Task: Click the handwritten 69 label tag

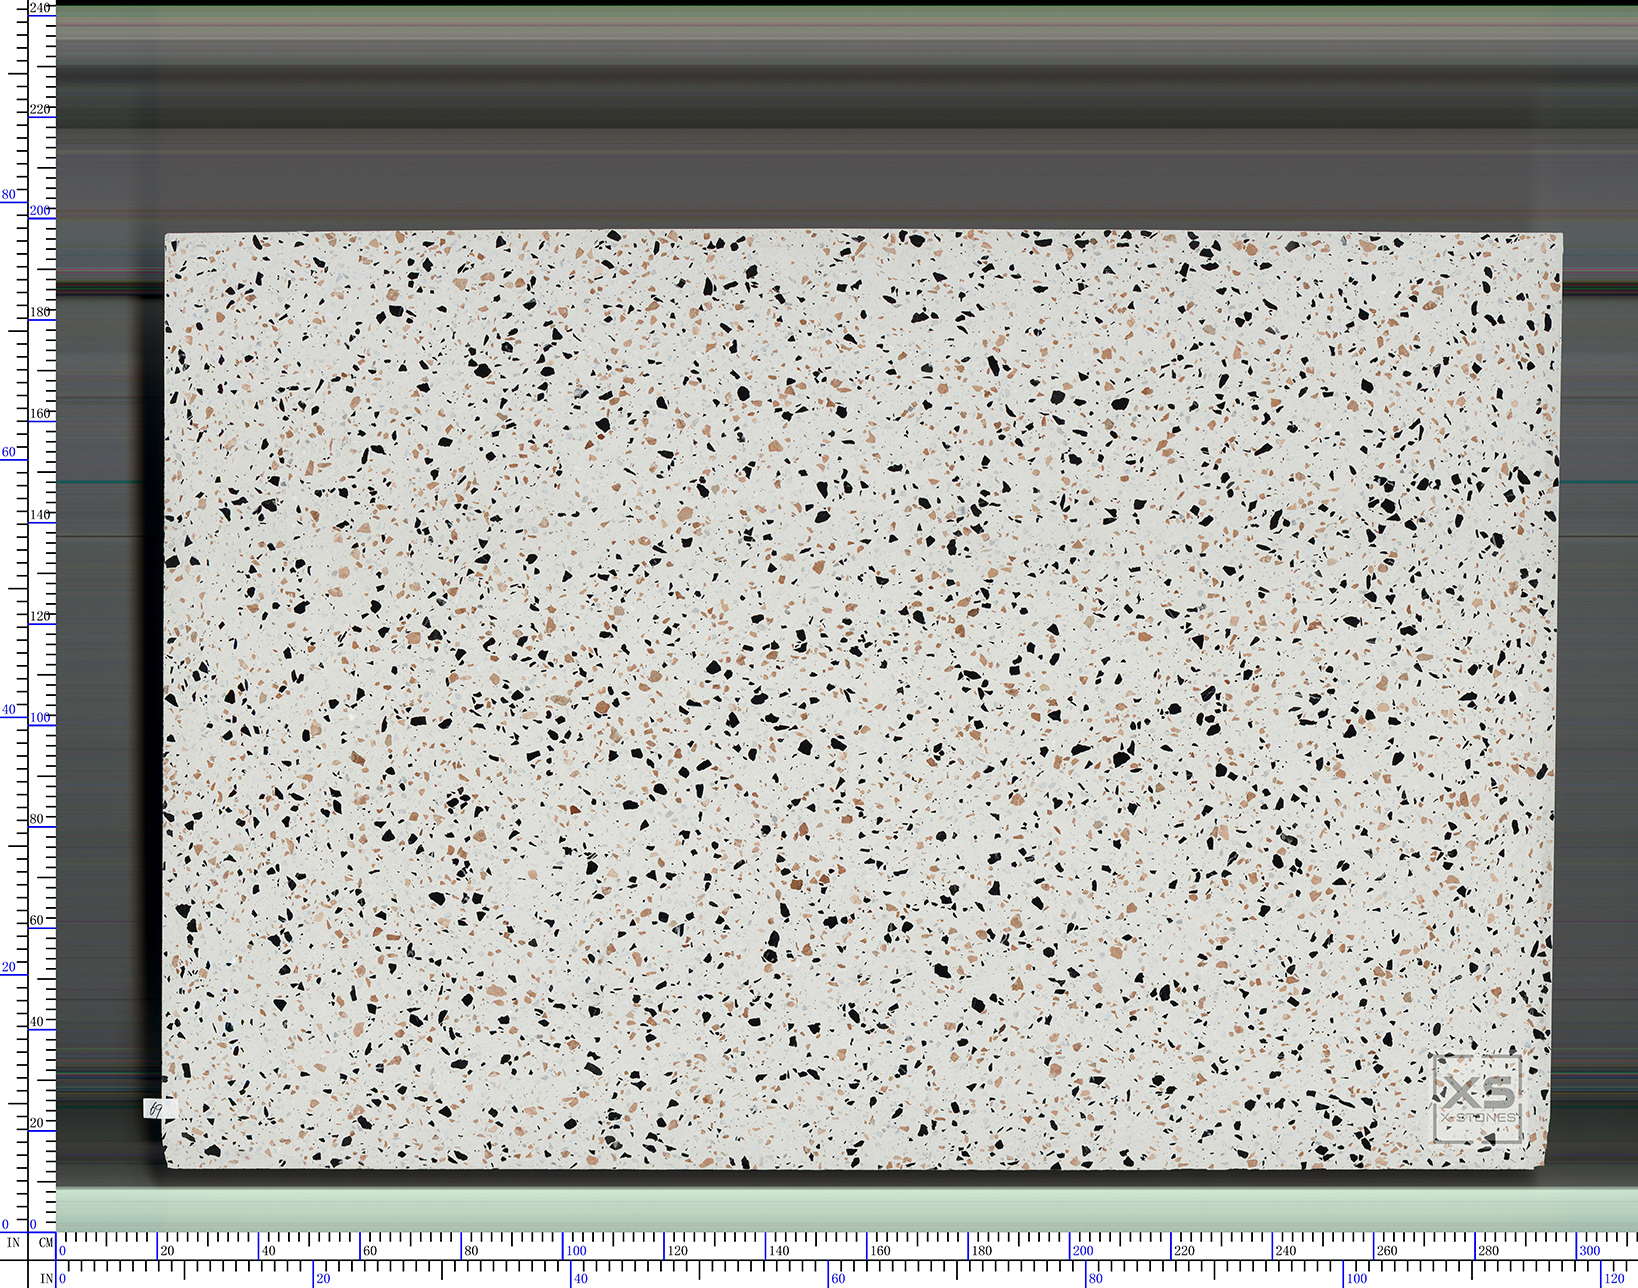Action: pos(157,1109)
